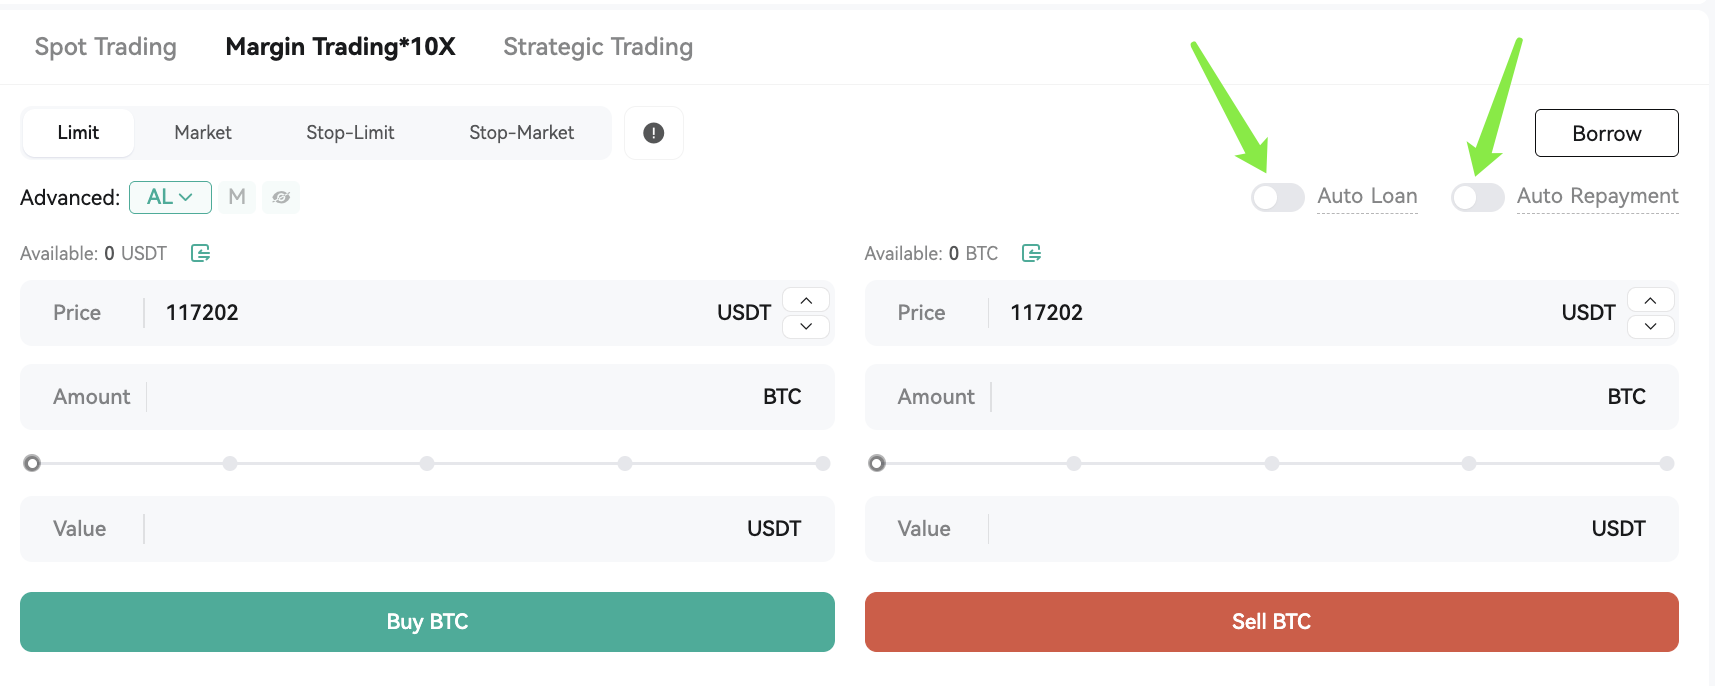Switch to Spot Trading tab
The width and height of the screenshot is (1720, 686).
coord(106,47)
